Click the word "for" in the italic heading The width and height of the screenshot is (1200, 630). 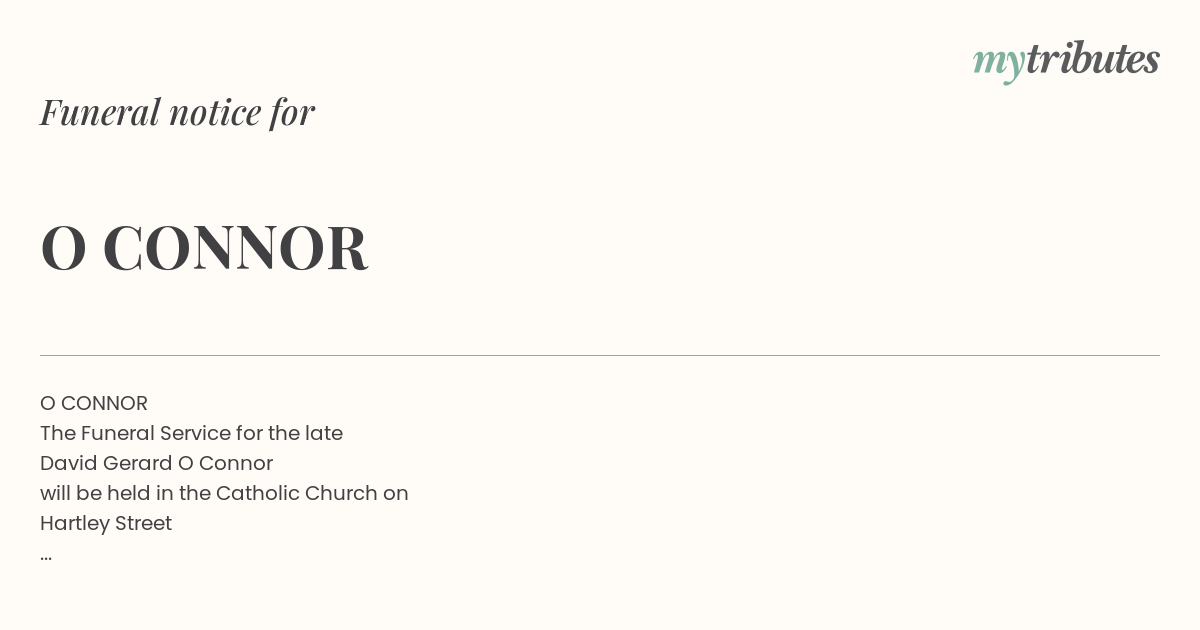pos(292,113)
